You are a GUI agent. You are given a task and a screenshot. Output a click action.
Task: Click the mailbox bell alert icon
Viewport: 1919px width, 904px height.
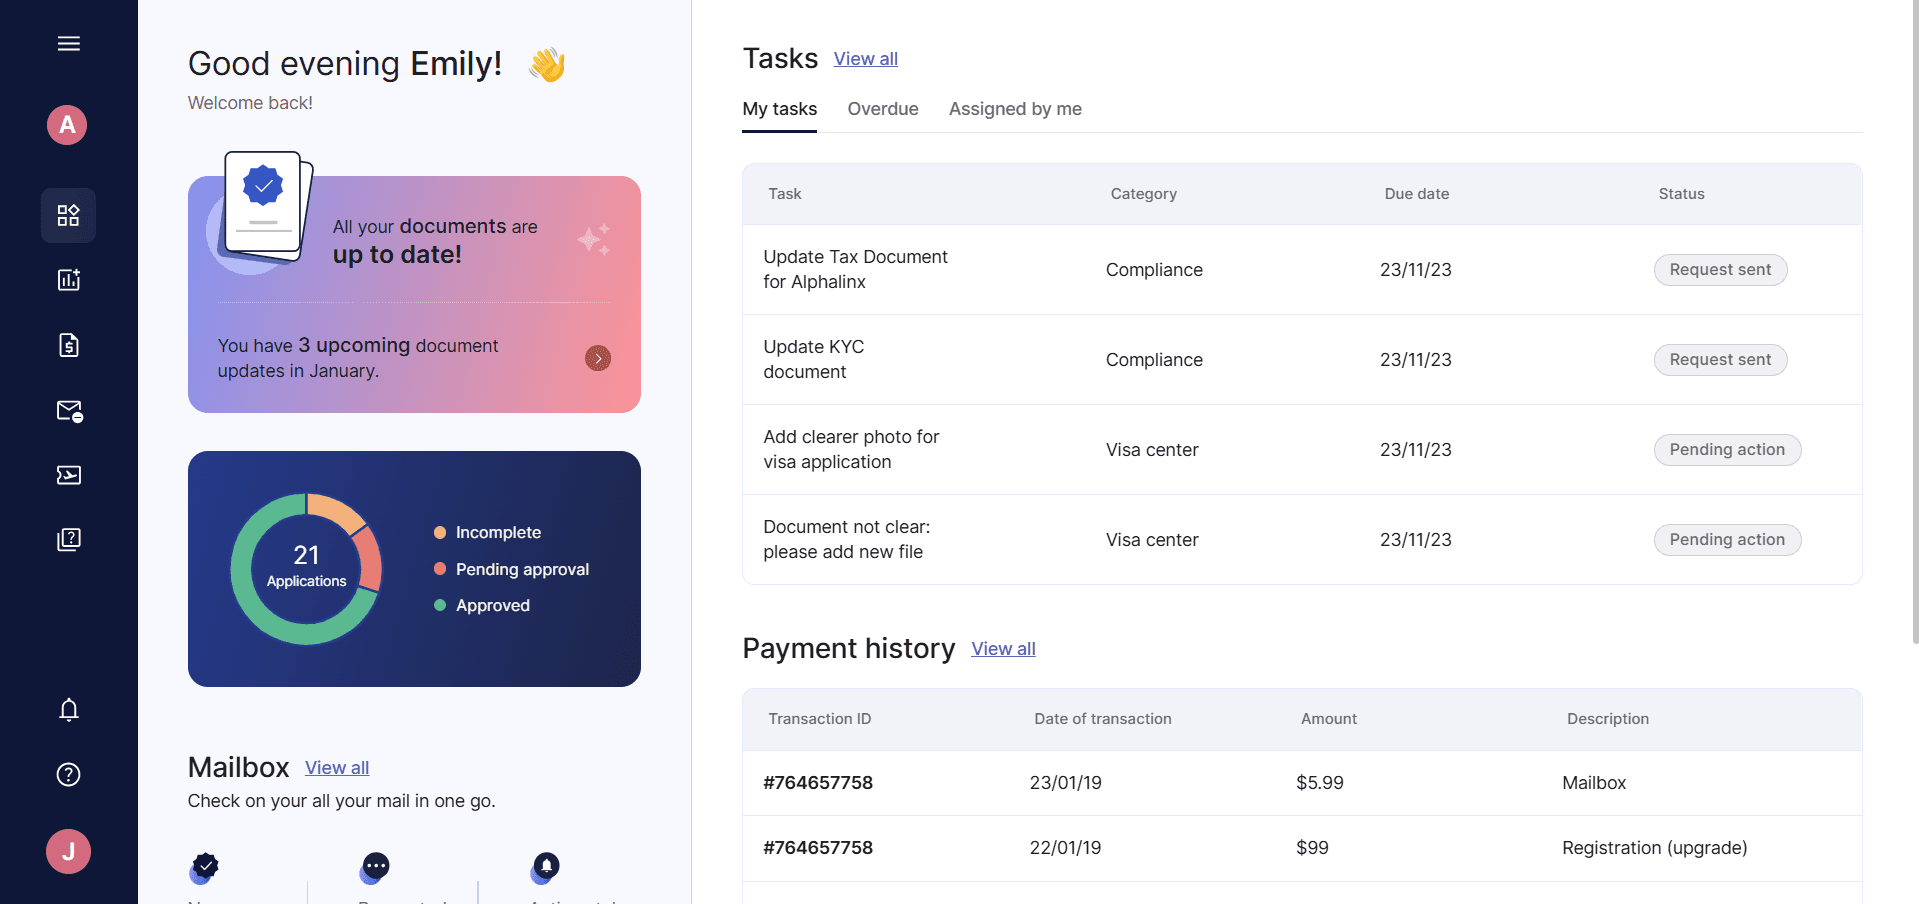click(x=545, y=867)
